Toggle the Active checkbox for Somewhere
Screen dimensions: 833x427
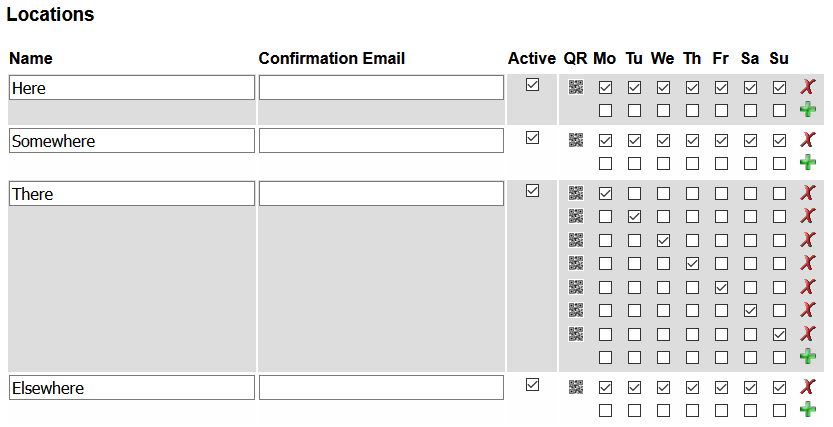click(x=533, y=138)
